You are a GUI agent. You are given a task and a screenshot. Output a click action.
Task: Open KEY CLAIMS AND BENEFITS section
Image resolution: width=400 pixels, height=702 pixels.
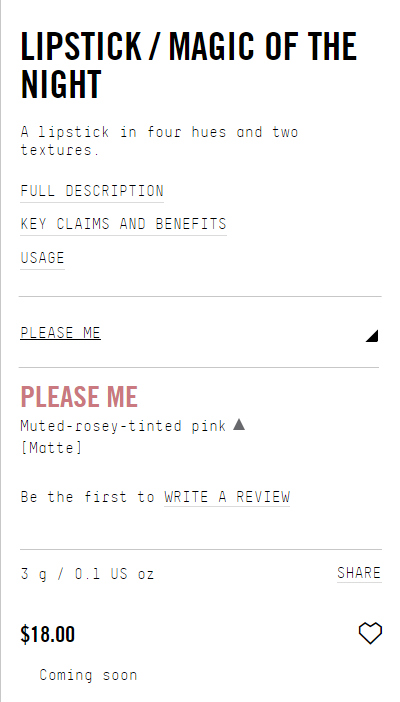tap(123, 223)
